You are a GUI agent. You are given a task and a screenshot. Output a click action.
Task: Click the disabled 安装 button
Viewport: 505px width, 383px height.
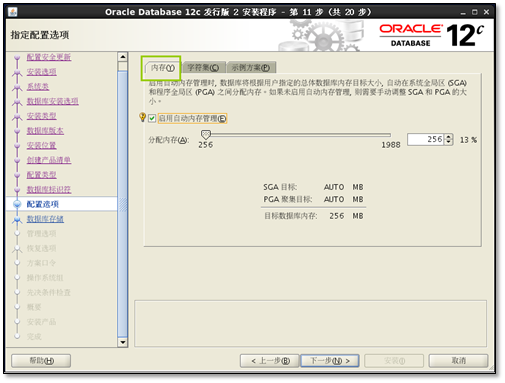pyautogui.click(x=394, y=361)
